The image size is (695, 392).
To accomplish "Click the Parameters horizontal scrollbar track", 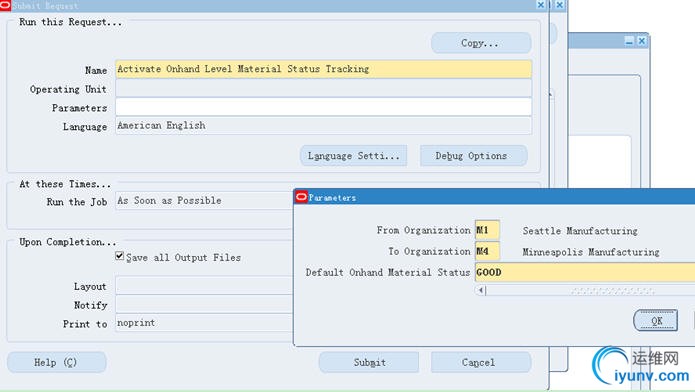I will point(590,291).
